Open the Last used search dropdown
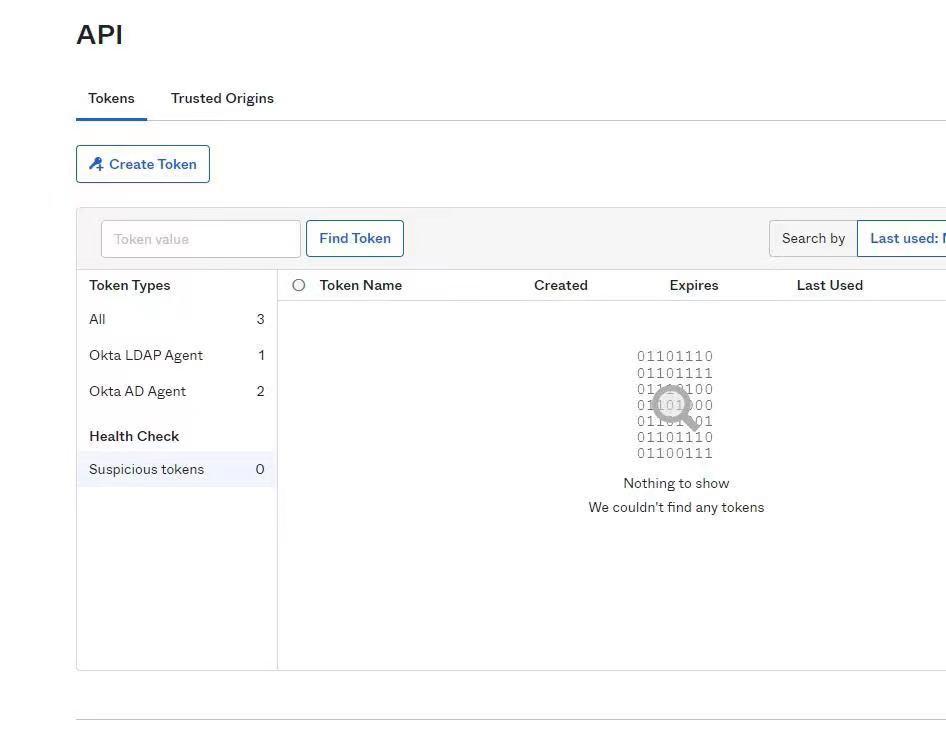946x741 pixels. click(x=905, y=238)
